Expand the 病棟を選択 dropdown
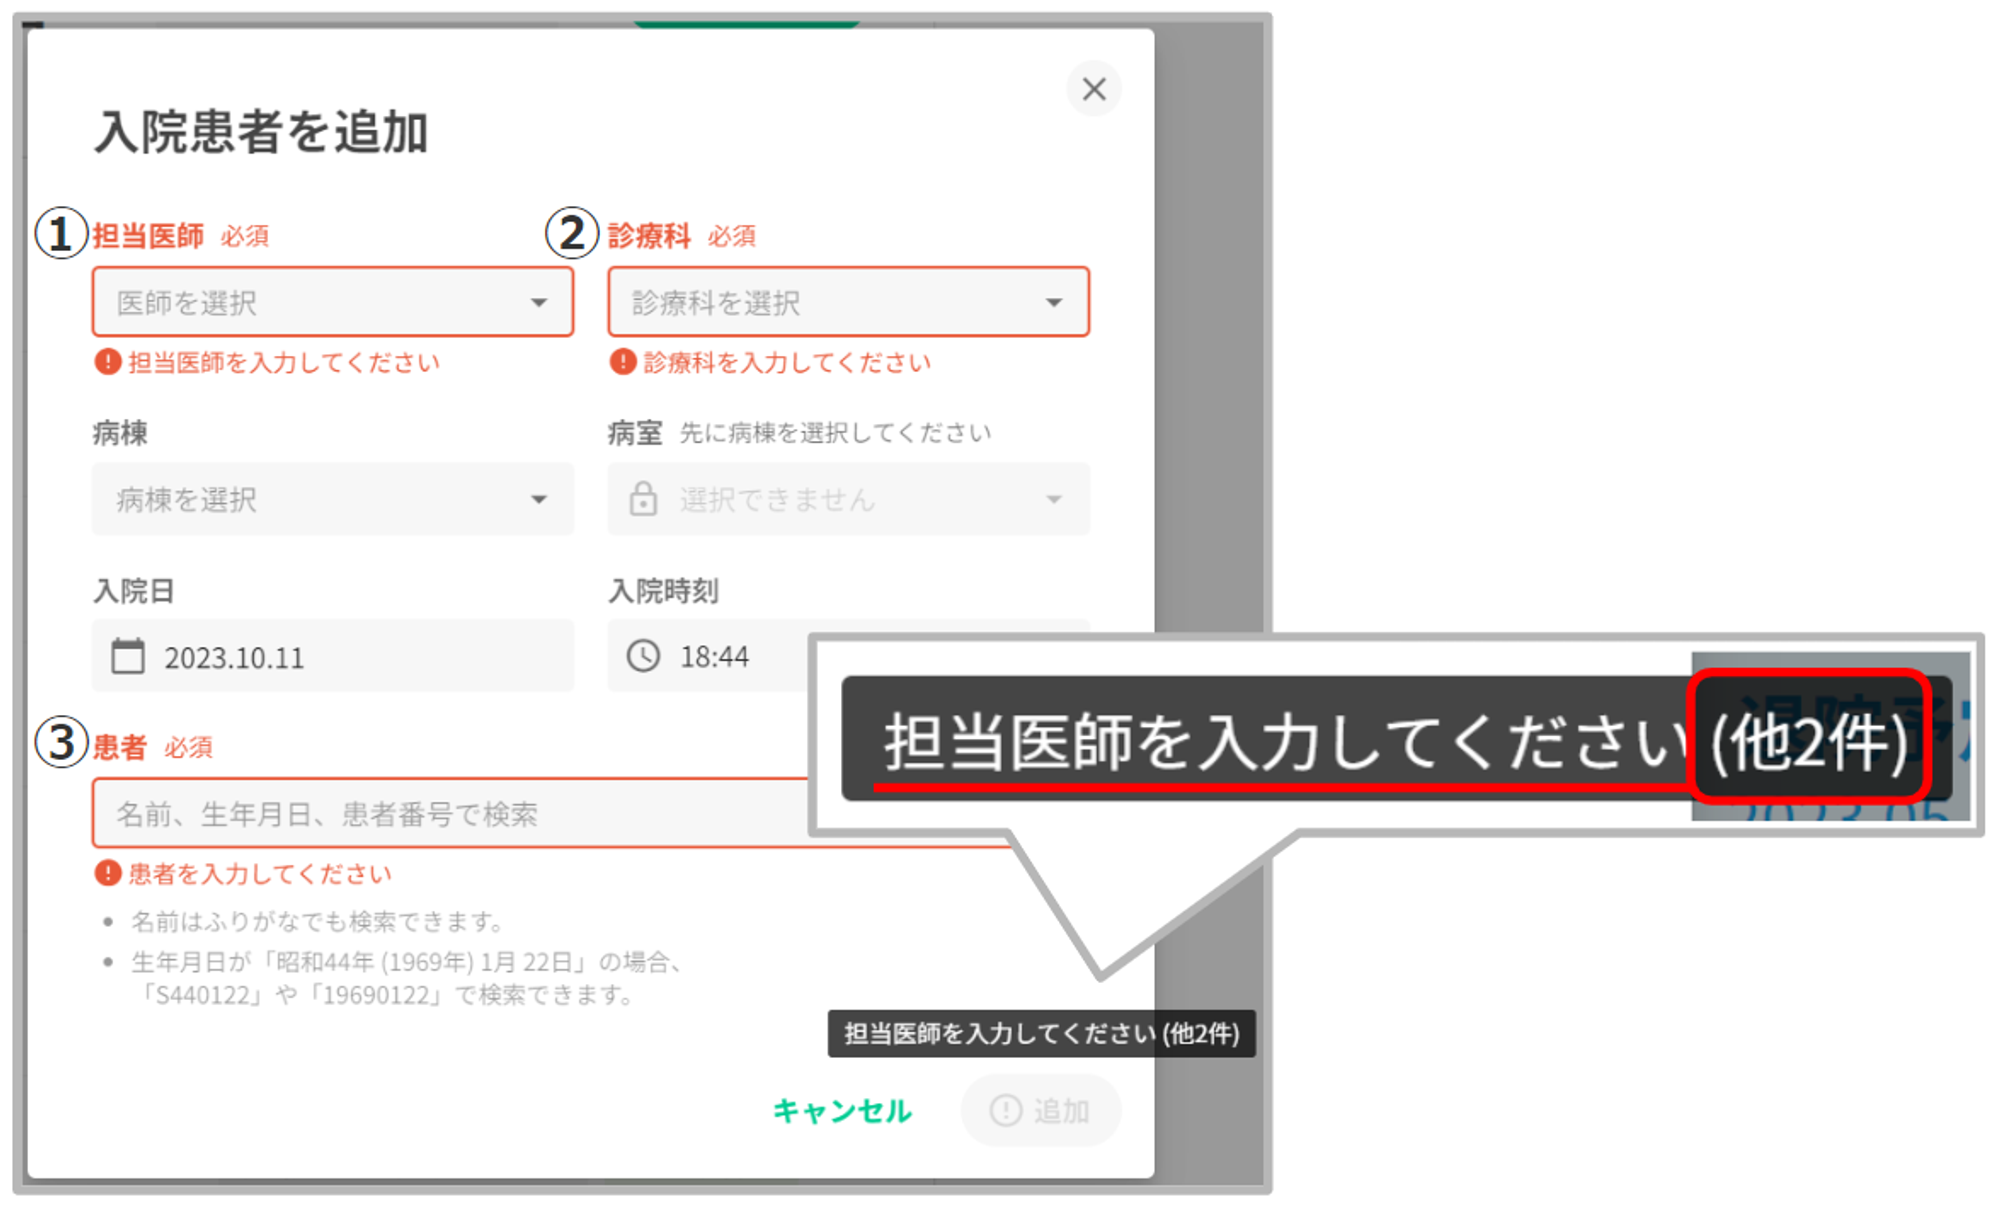Image resolution: width=2000 pixels, height=1207 pixels. coord(332,499)
